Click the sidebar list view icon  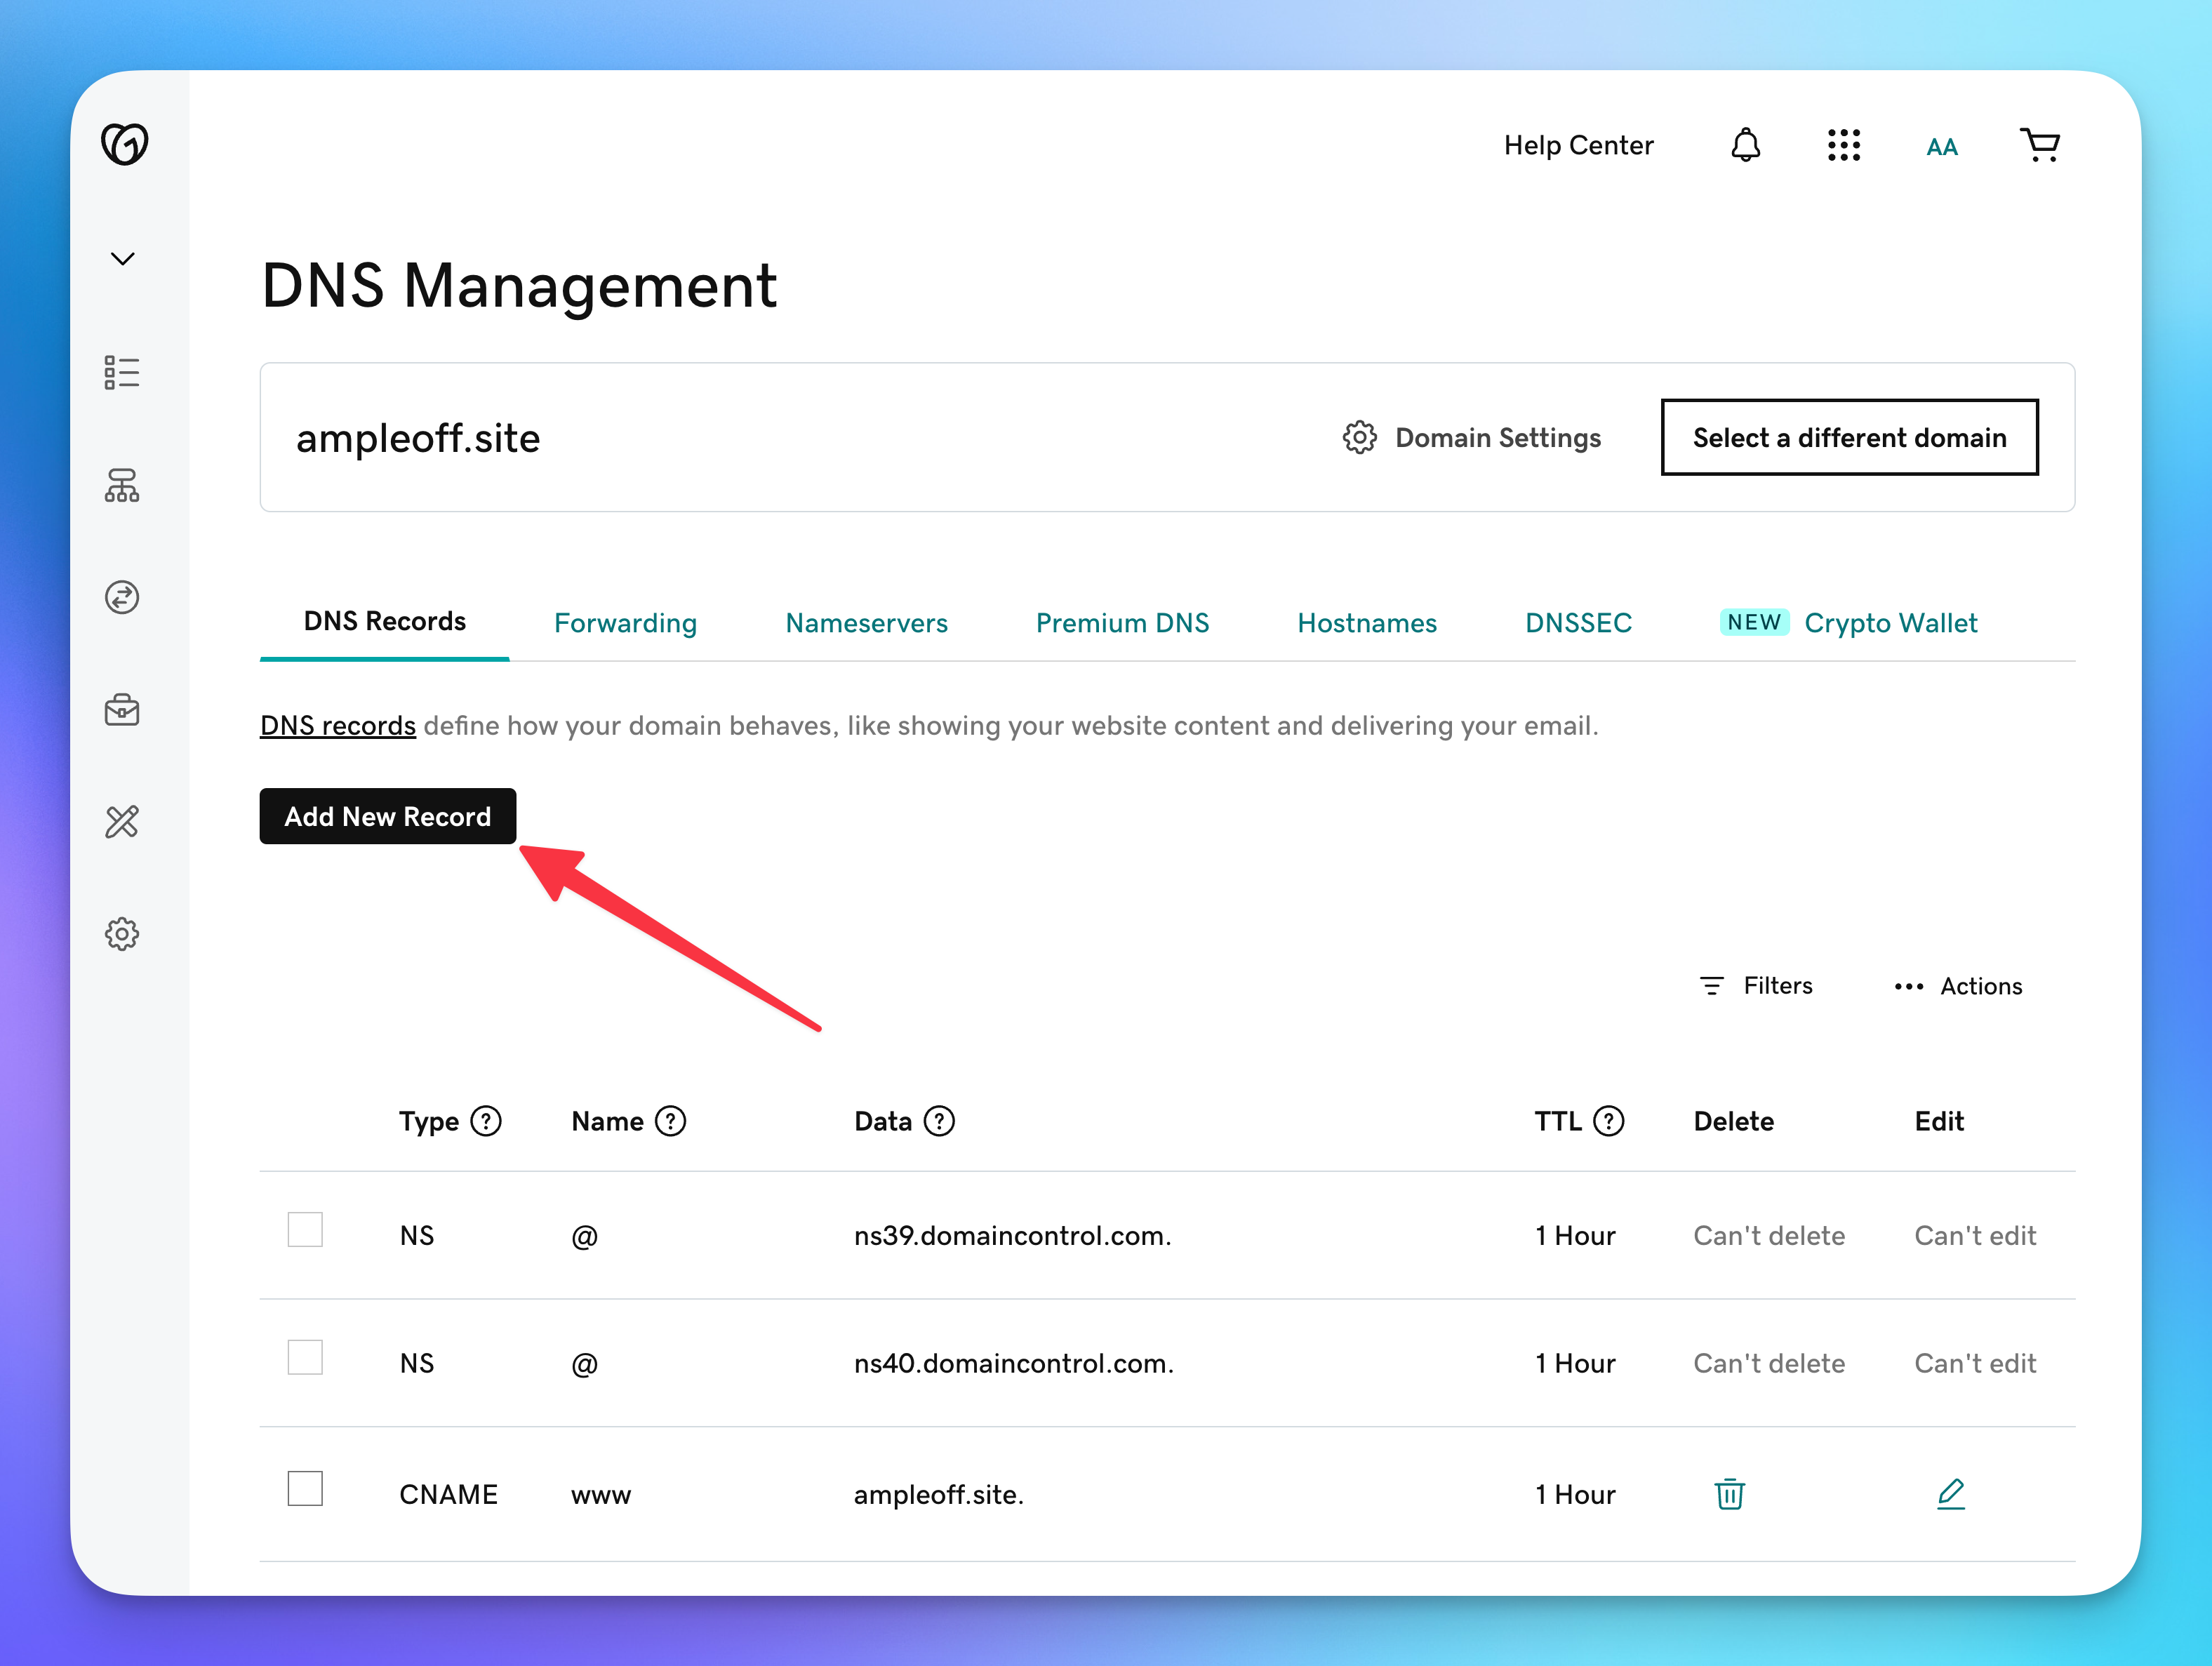[x=122, y=372]
